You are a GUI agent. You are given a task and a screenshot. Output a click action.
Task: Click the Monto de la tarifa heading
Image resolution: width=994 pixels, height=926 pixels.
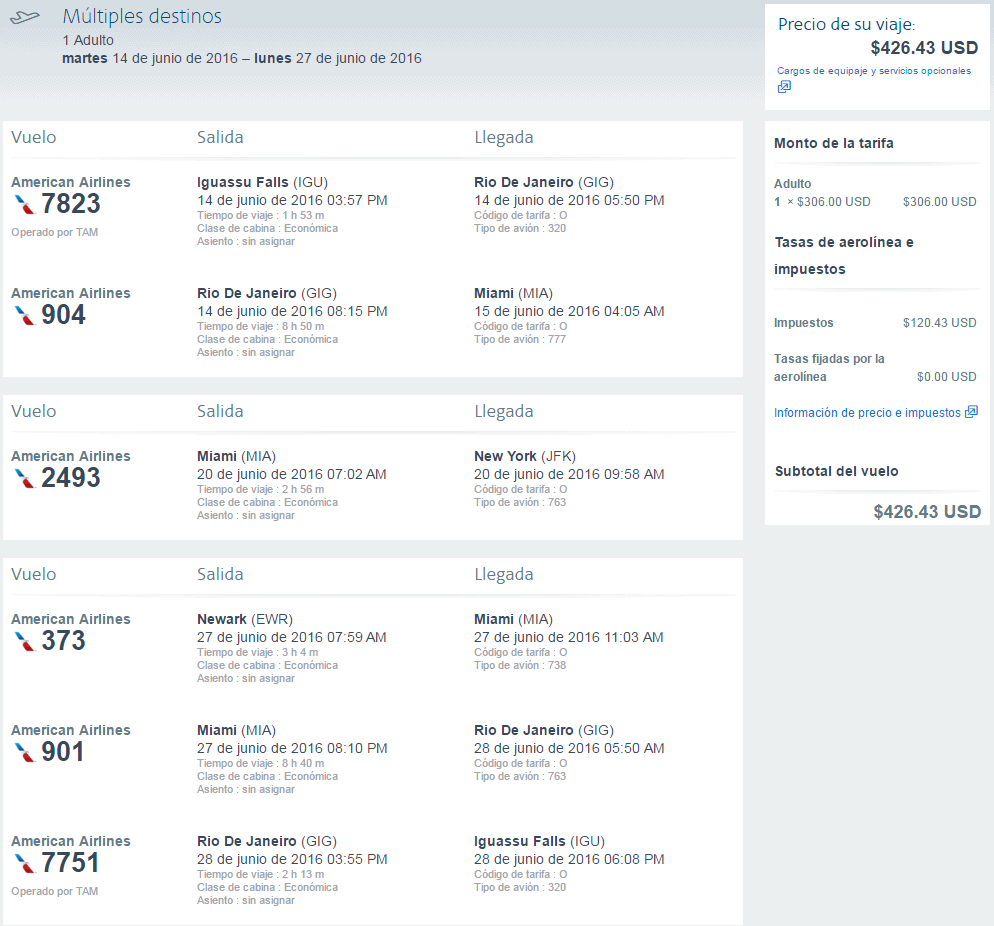point(834,143)
